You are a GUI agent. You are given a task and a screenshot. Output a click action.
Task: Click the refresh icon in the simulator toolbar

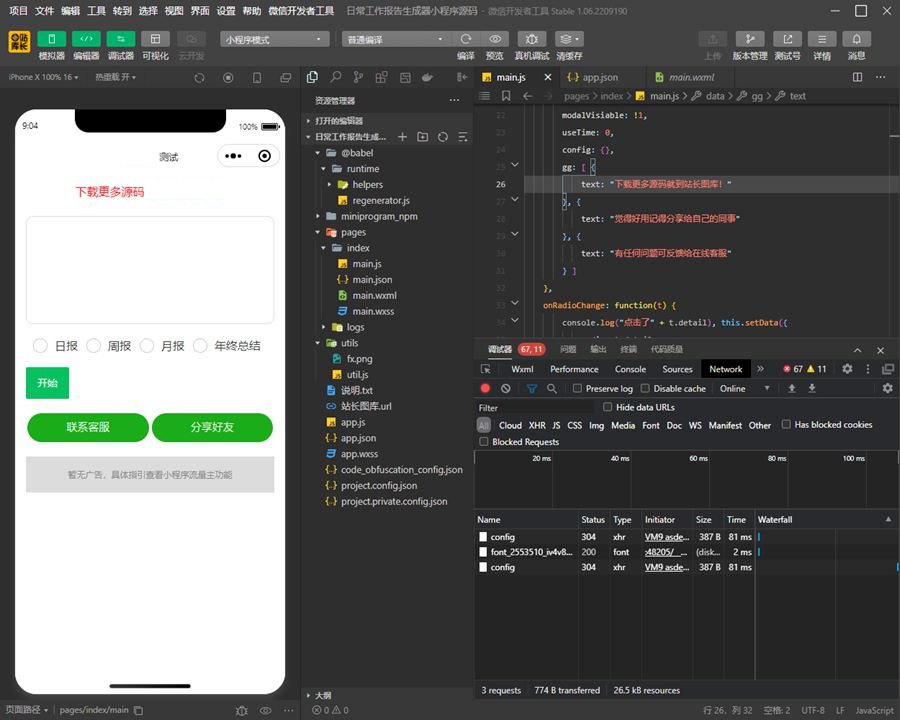click(x=199, y=77)
